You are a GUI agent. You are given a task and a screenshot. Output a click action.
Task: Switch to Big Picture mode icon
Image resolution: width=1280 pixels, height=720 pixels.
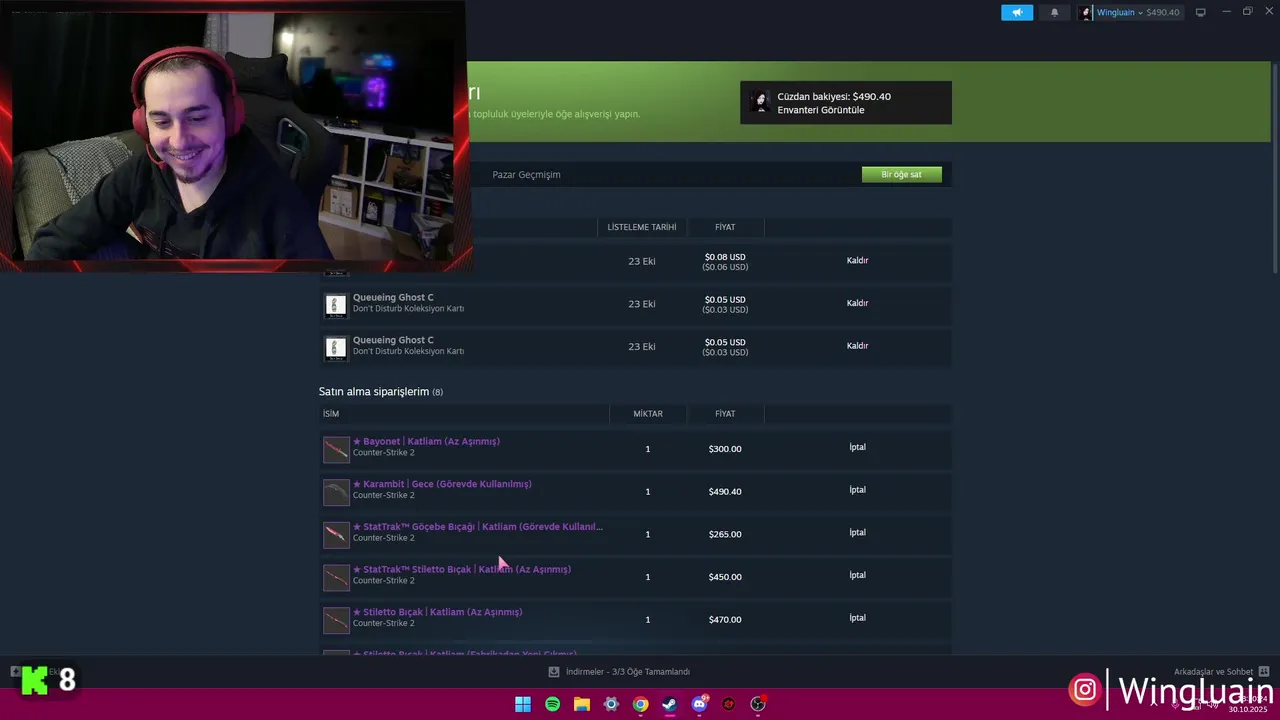coord(1201,12)
